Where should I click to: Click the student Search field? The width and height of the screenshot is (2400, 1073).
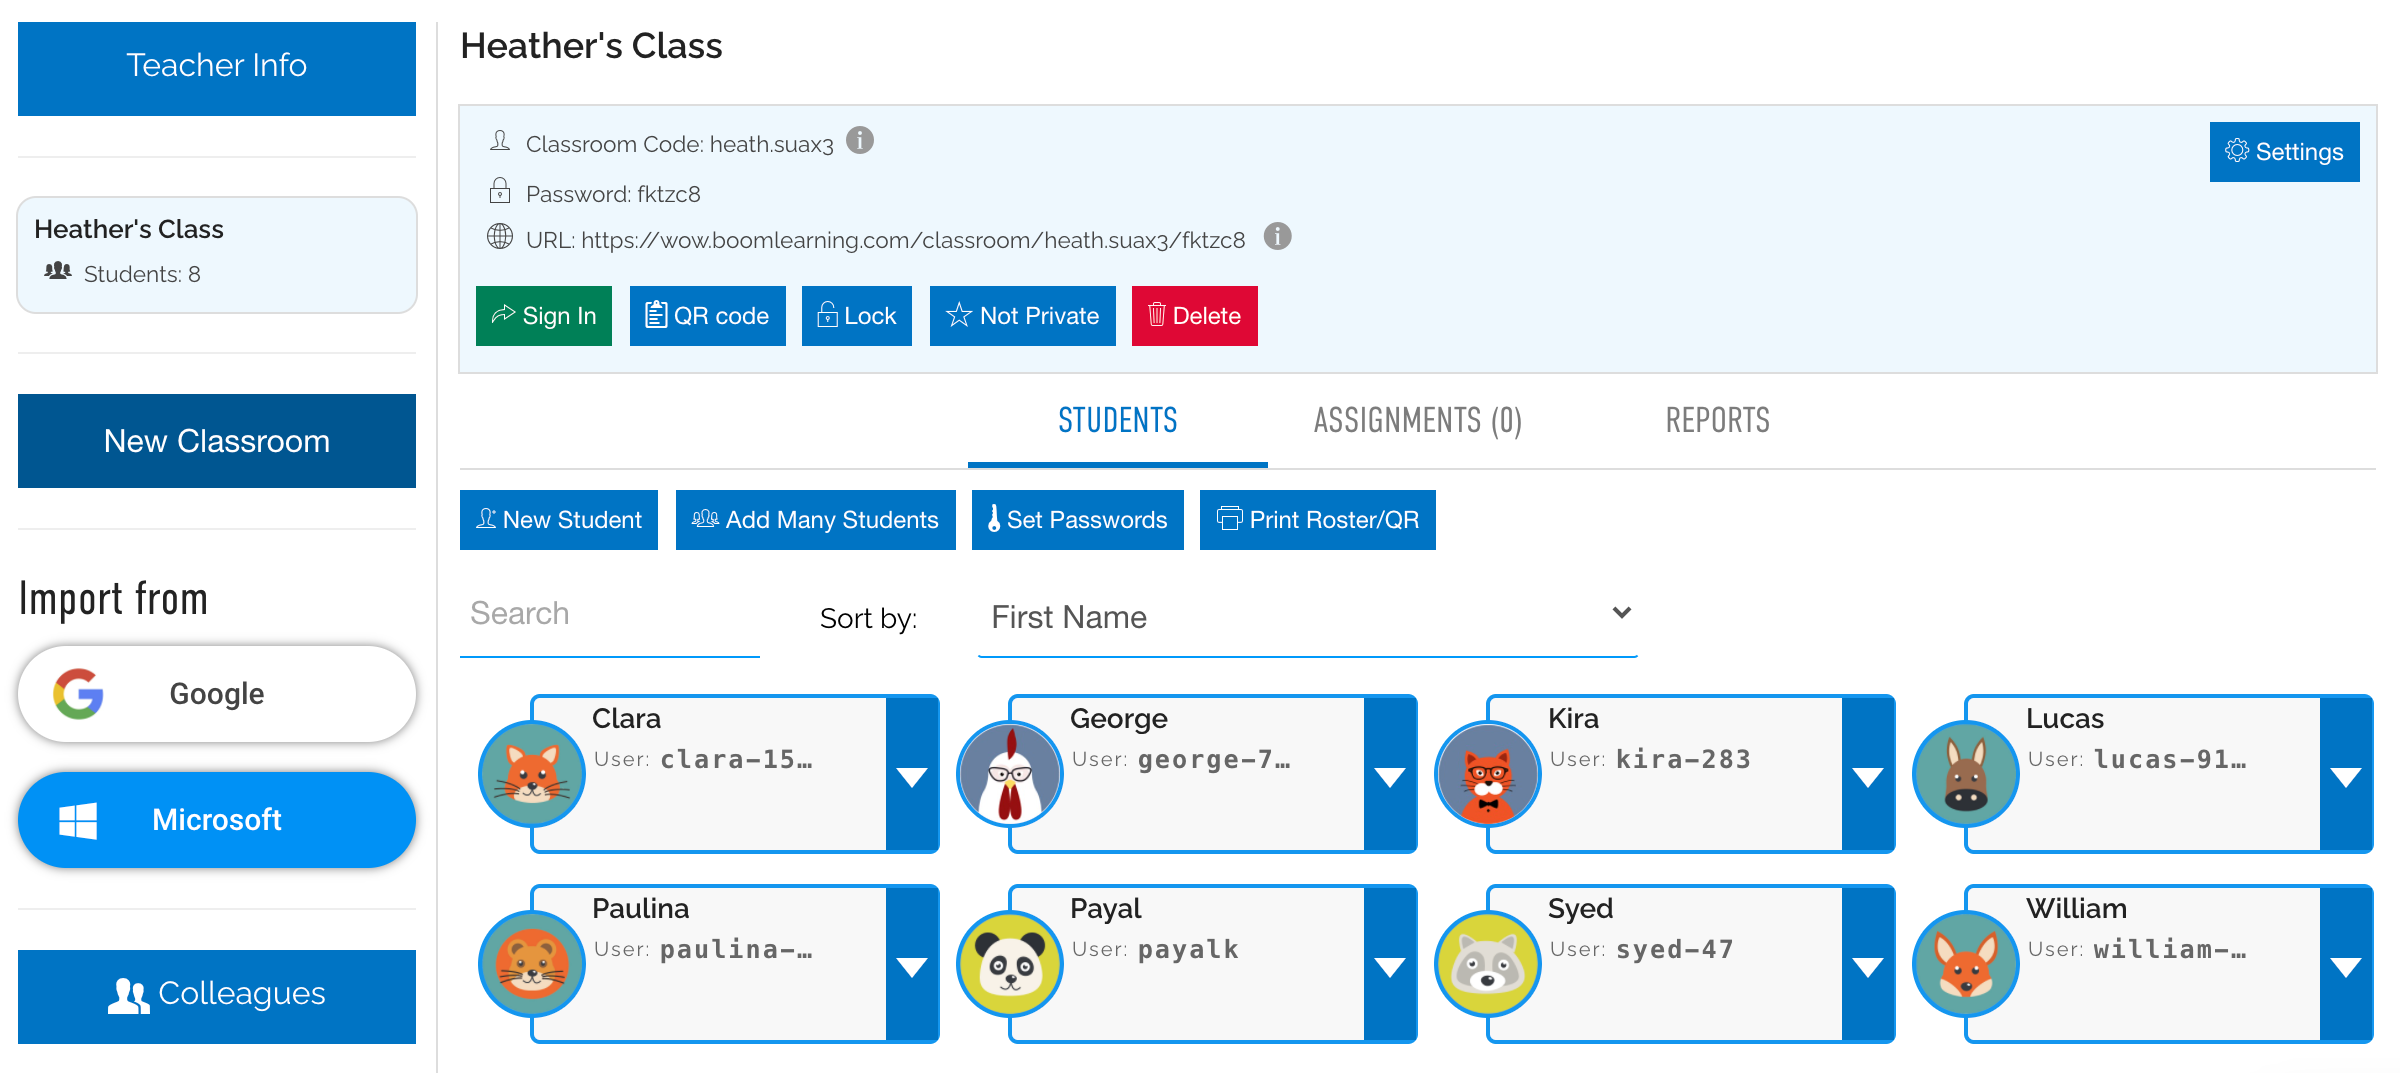[610, 615]
